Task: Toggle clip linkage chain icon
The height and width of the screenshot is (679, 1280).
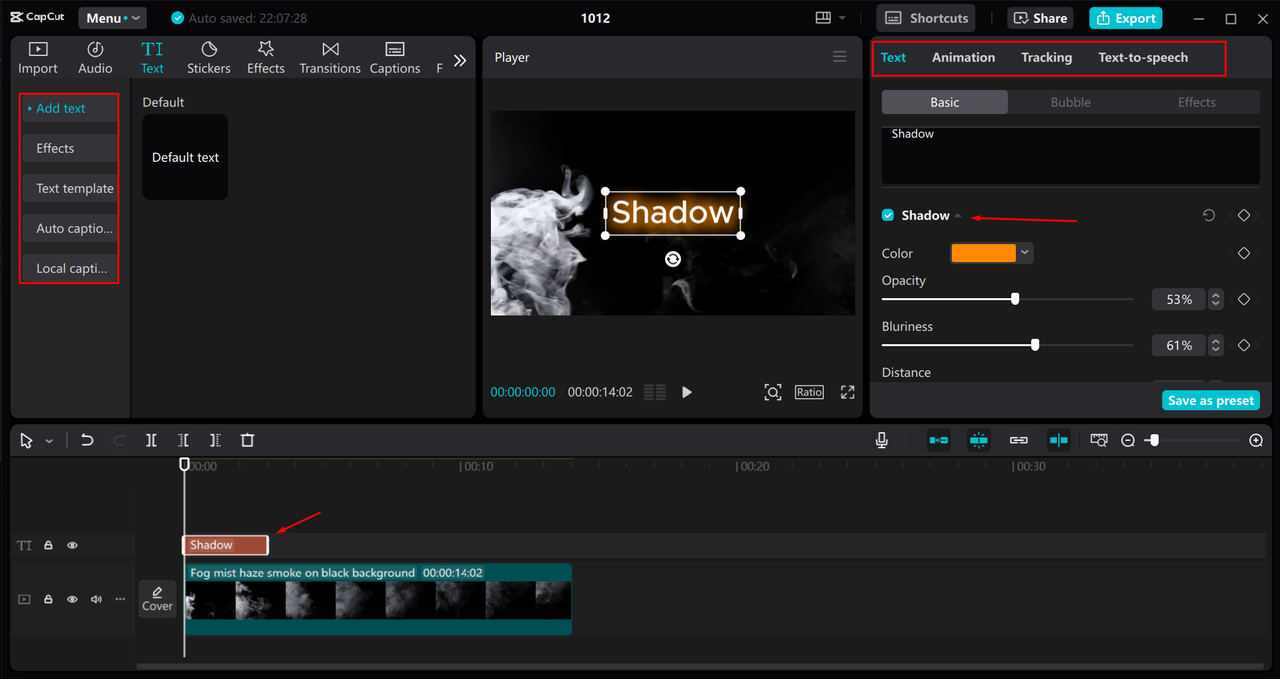Action: (x=1019, y=440)
